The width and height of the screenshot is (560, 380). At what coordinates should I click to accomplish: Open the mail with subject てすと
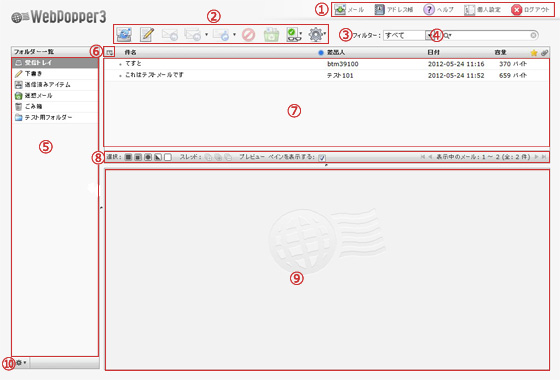coord(133,64)
